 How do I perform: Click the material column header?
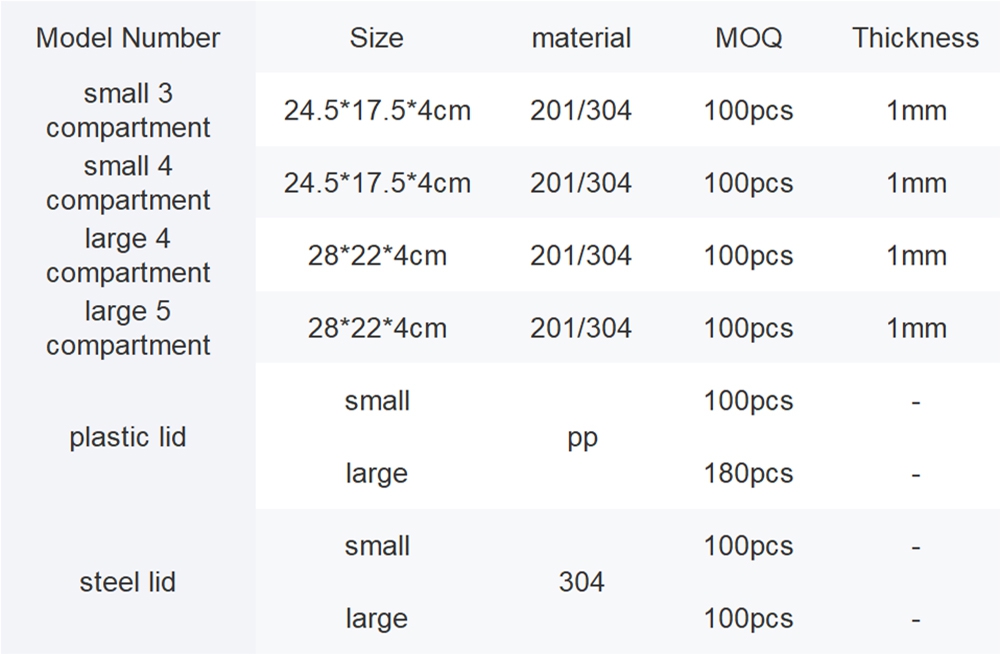coord(581,38)
